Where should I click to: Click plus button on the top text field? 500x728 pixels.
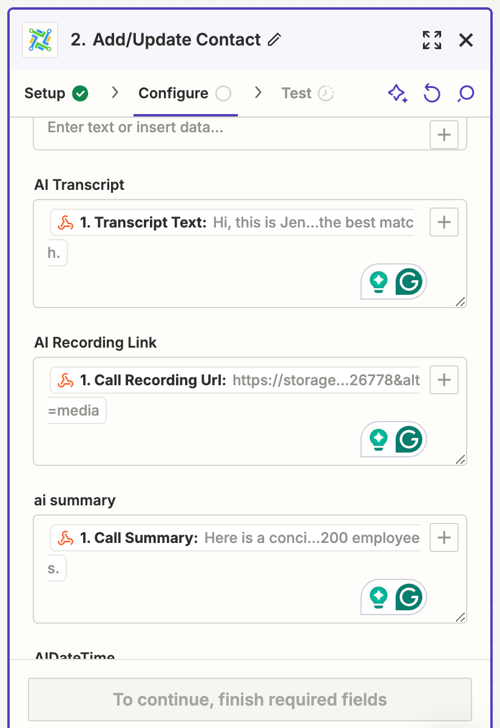tap(444, 135)
